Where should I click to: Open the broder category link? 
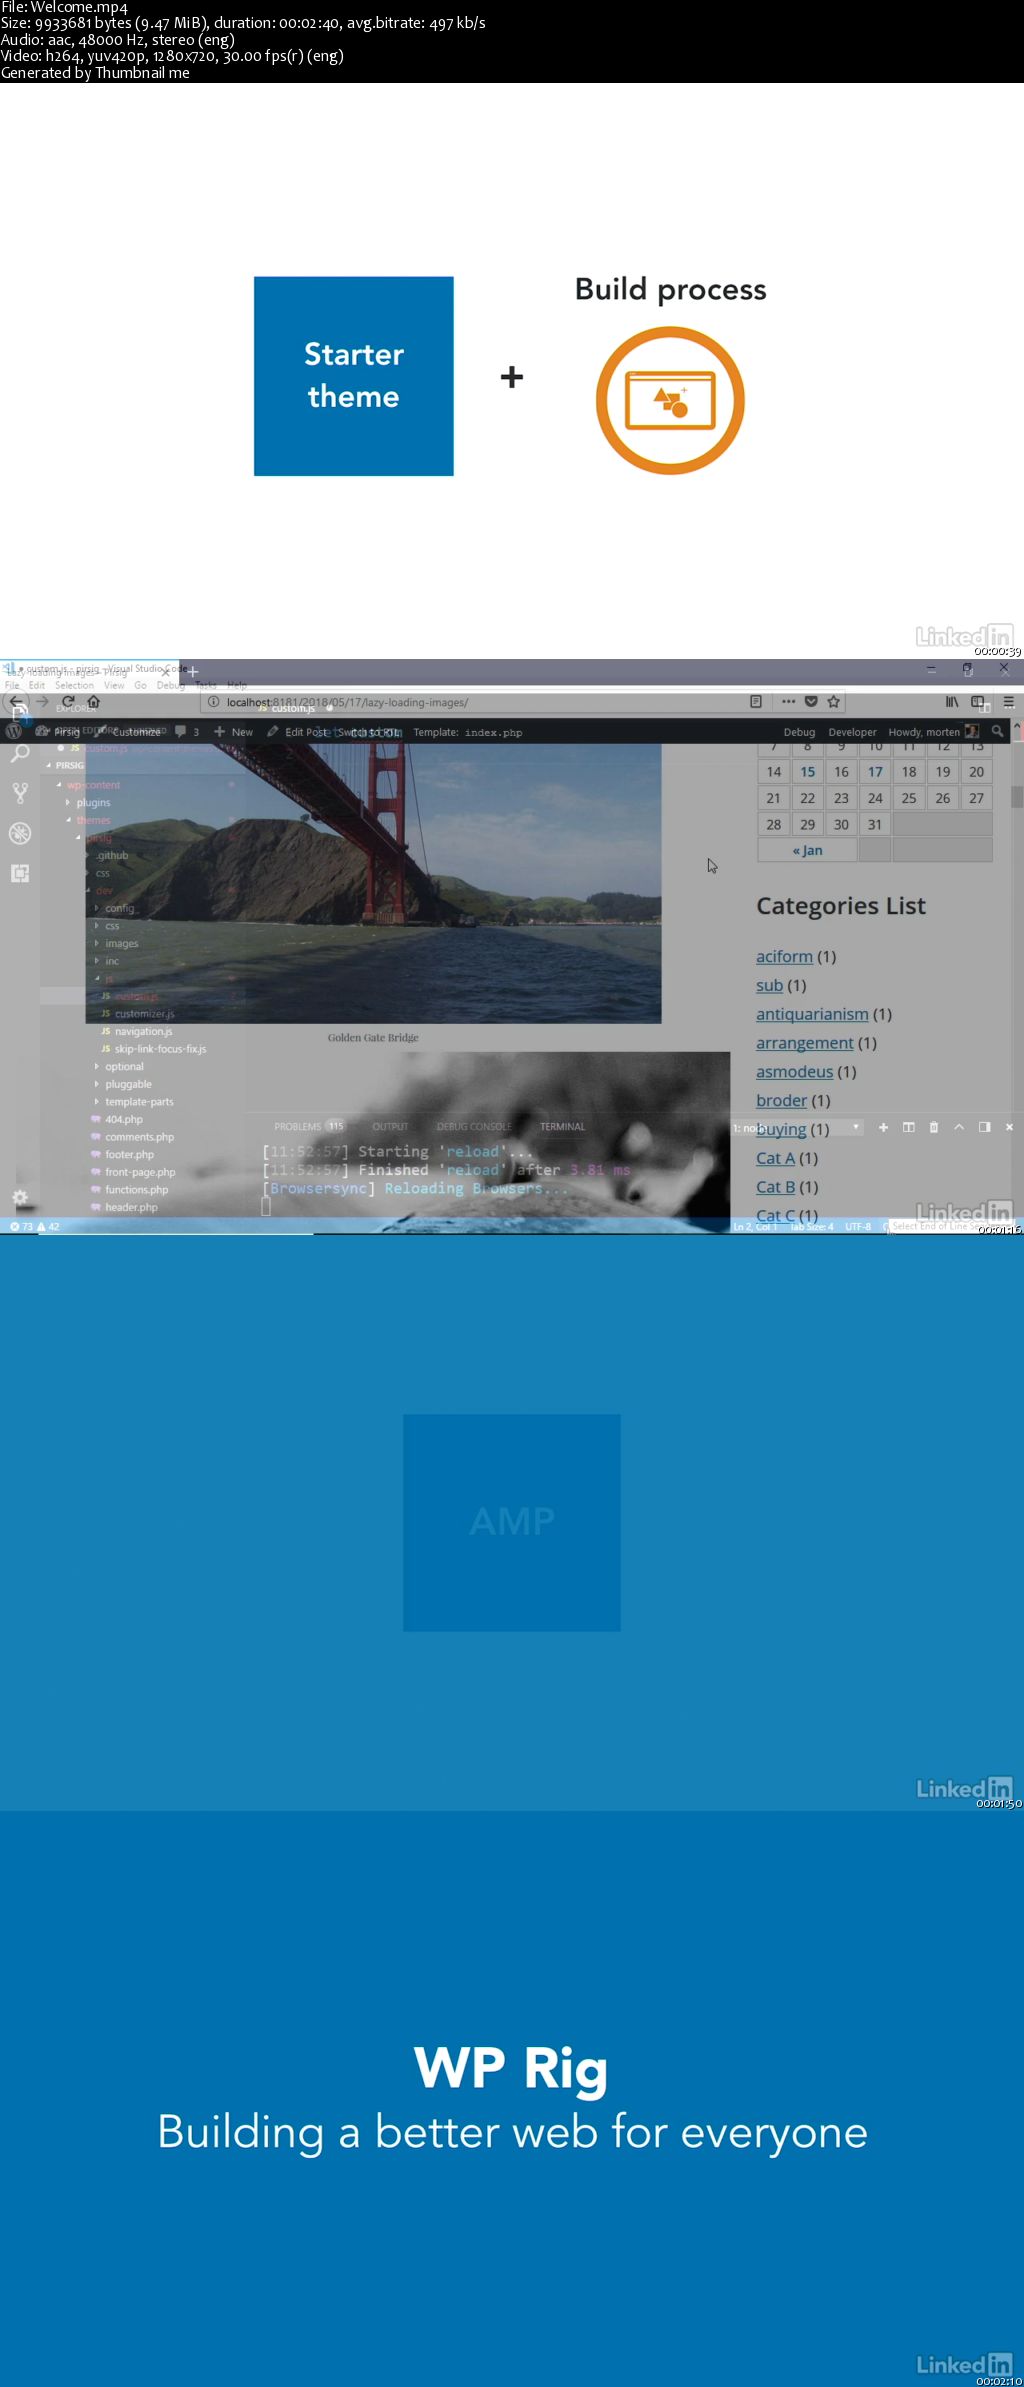point(781,1100)
